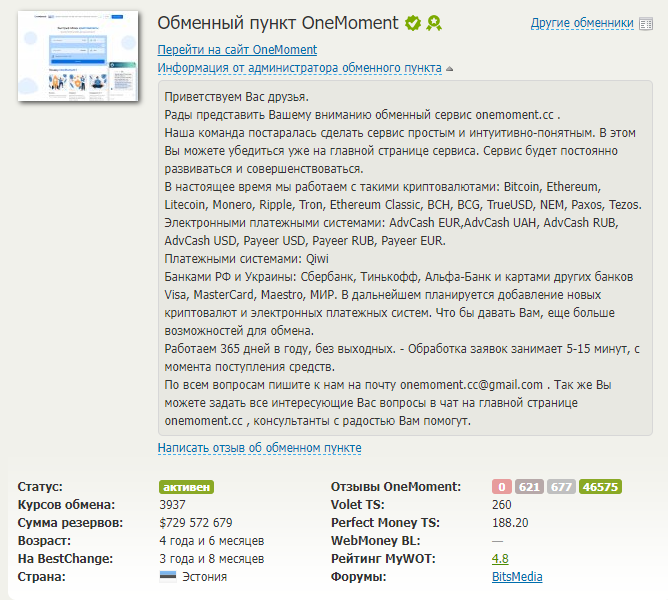Click the Рейтинг MyWOT: label
This screenshot has width=668, height=600.
[383, 559]
